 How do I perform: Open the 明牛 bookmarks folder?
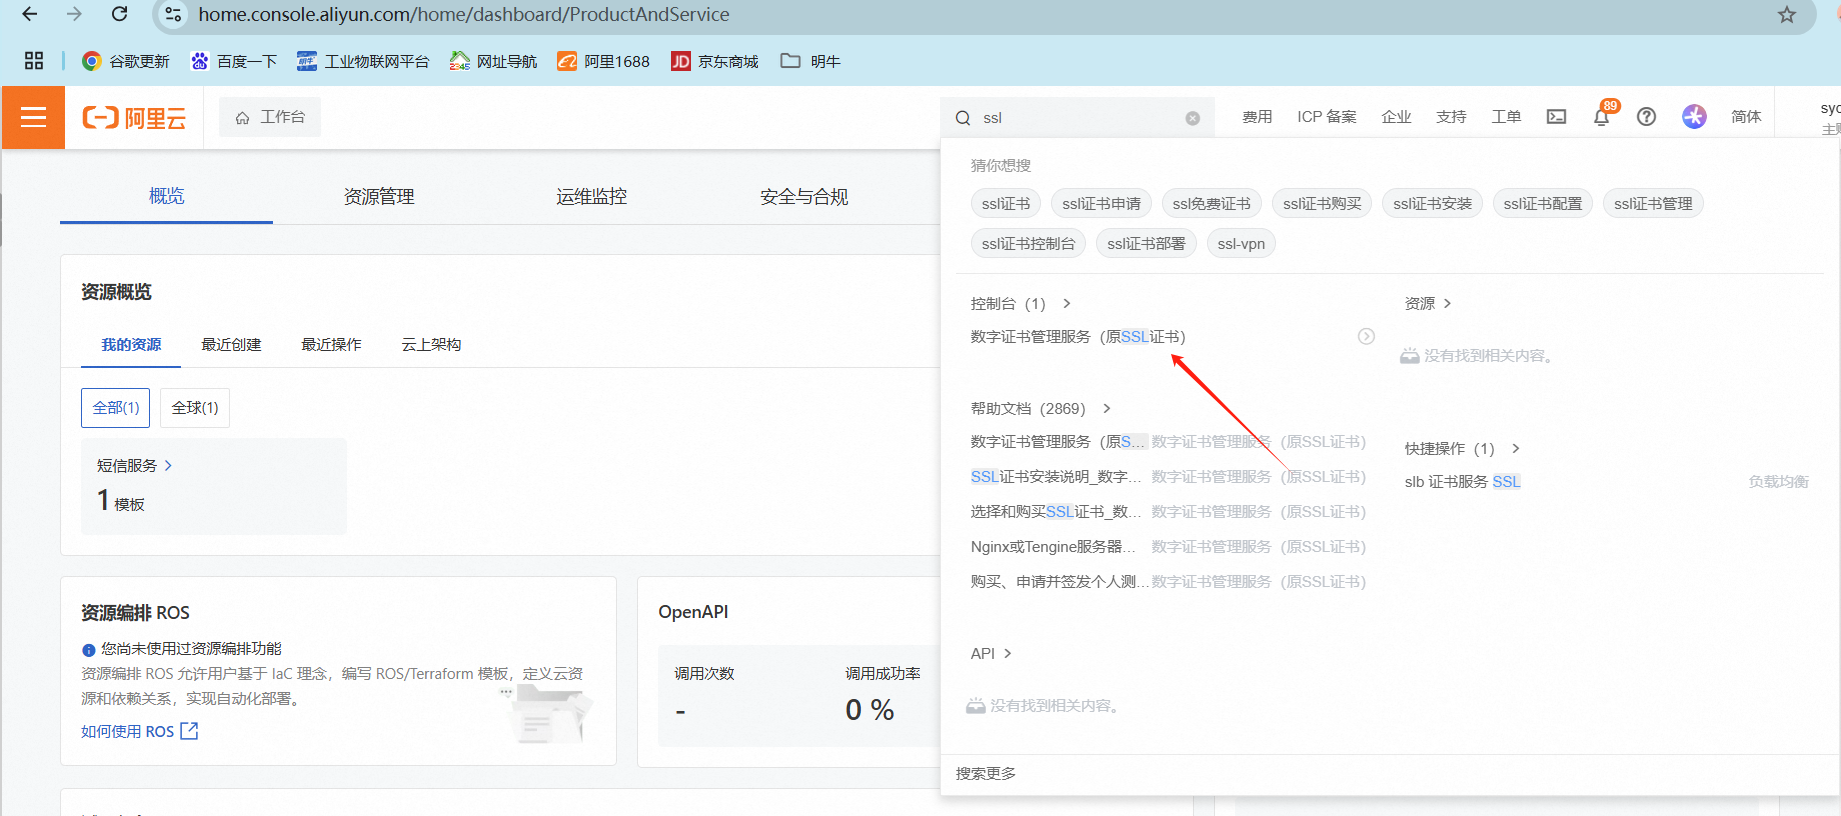point(810,61)
